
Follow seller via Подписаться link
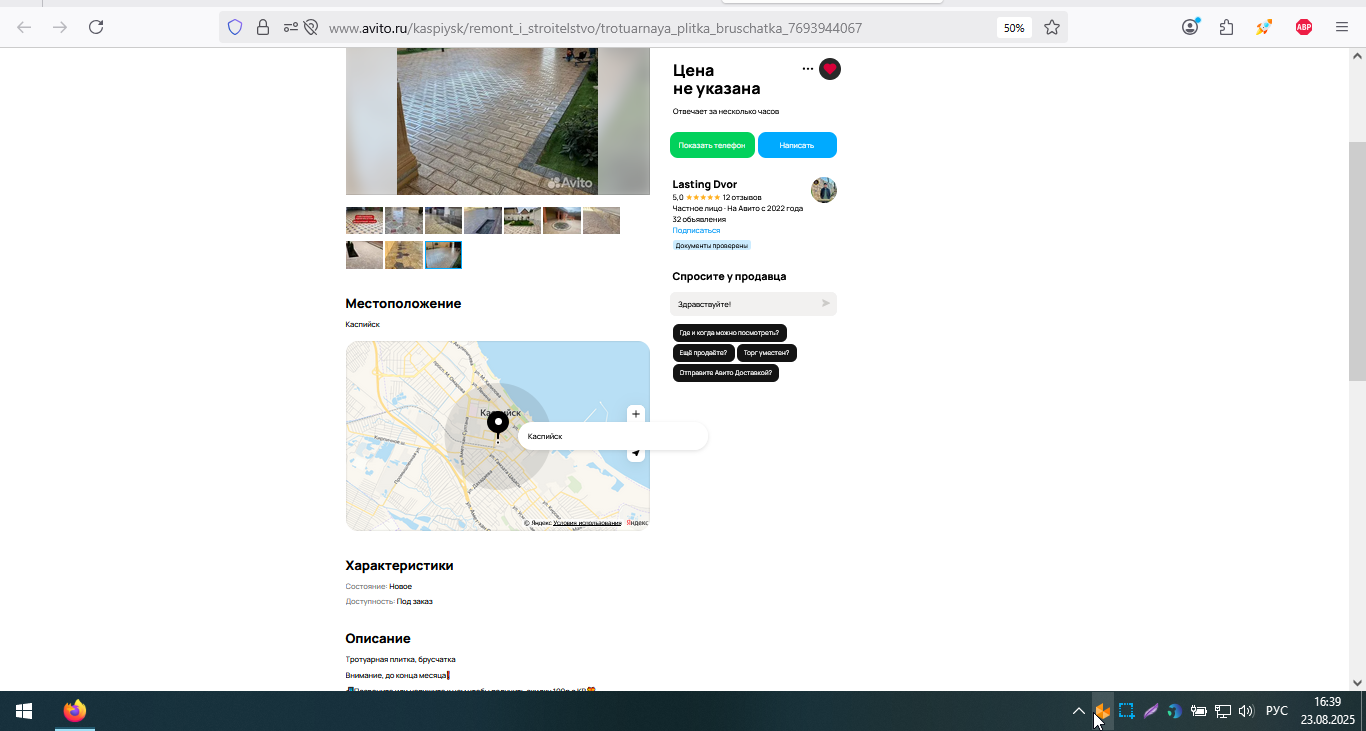pyautogui.click(x=696, y=230)
